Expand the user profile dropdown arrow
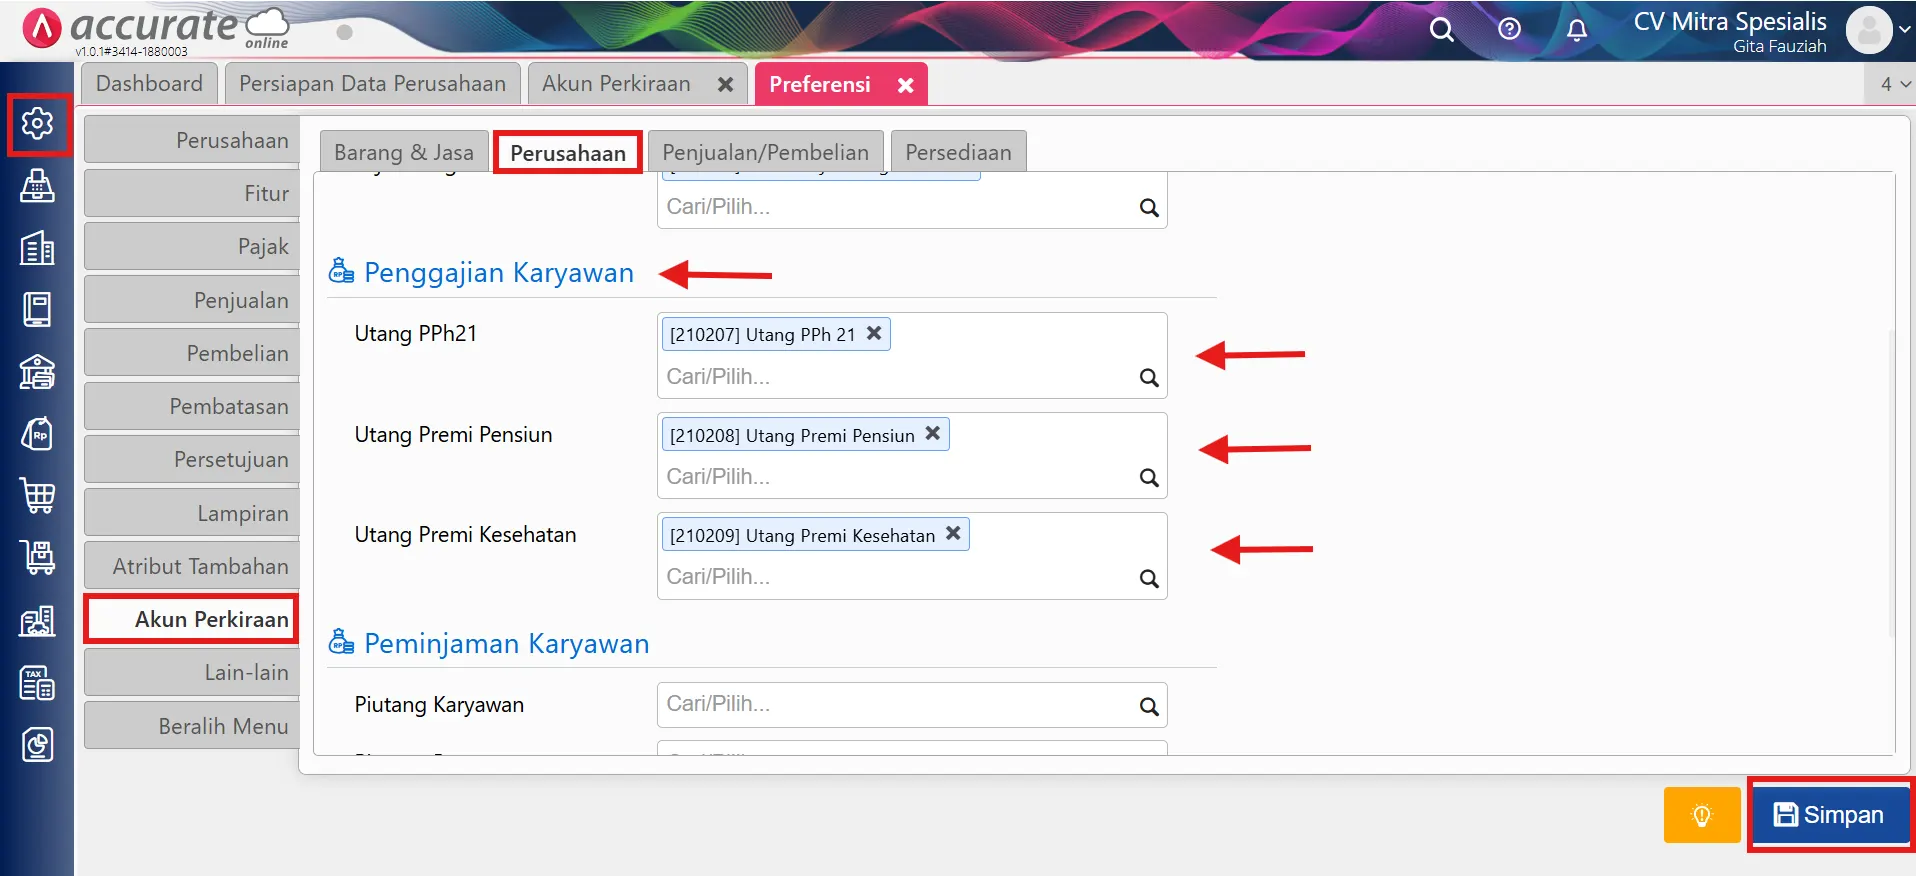This screenshot has width=1916, height=876. (x=1904, y=30)
